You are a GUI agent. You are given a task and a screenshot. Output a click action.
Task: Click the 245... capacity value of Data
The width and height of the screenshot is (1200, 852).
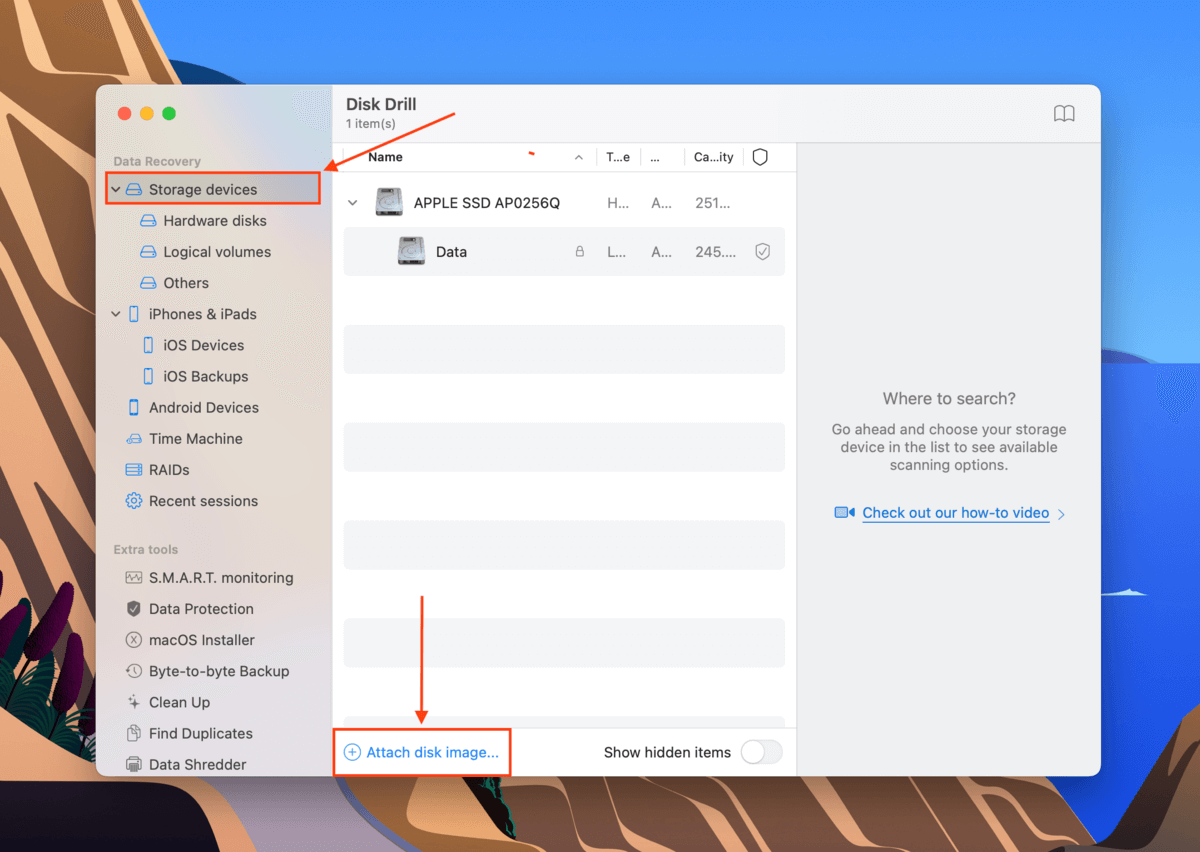(715, 252)
